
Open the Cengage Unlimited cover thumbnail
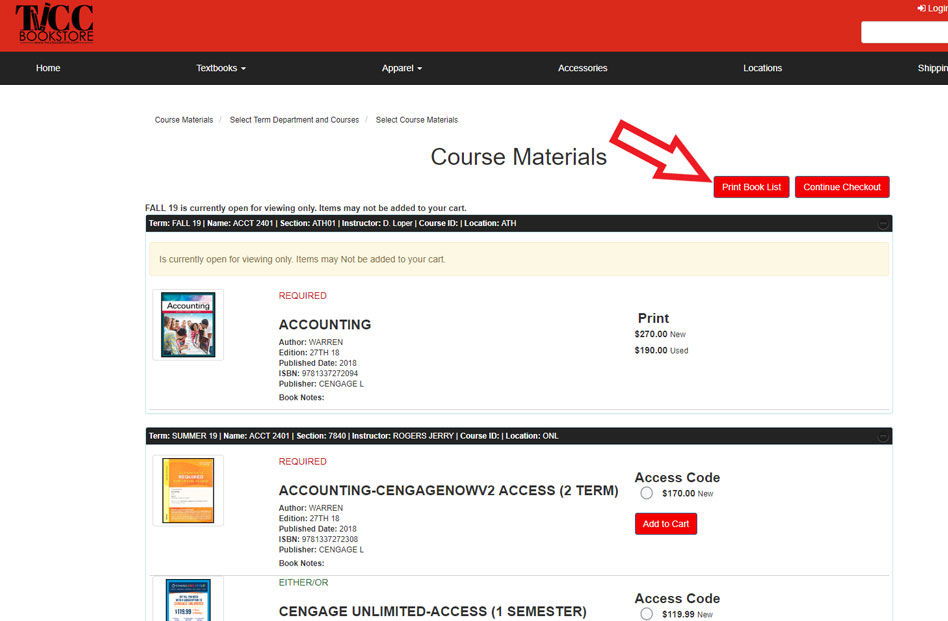coord(188,599)
